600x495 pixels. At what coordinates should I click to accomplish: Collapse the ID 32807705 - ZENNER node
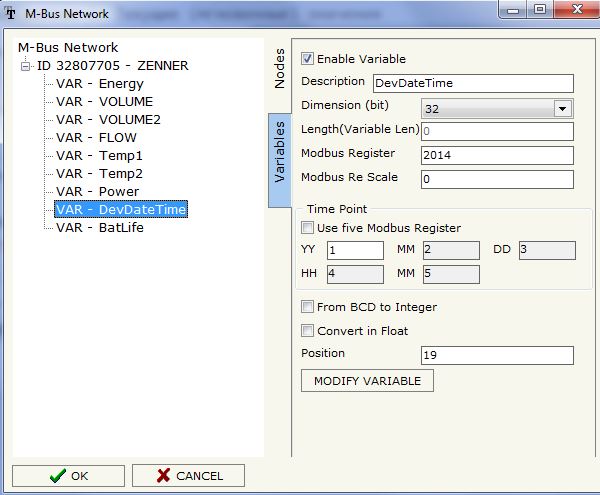point(26,66)
